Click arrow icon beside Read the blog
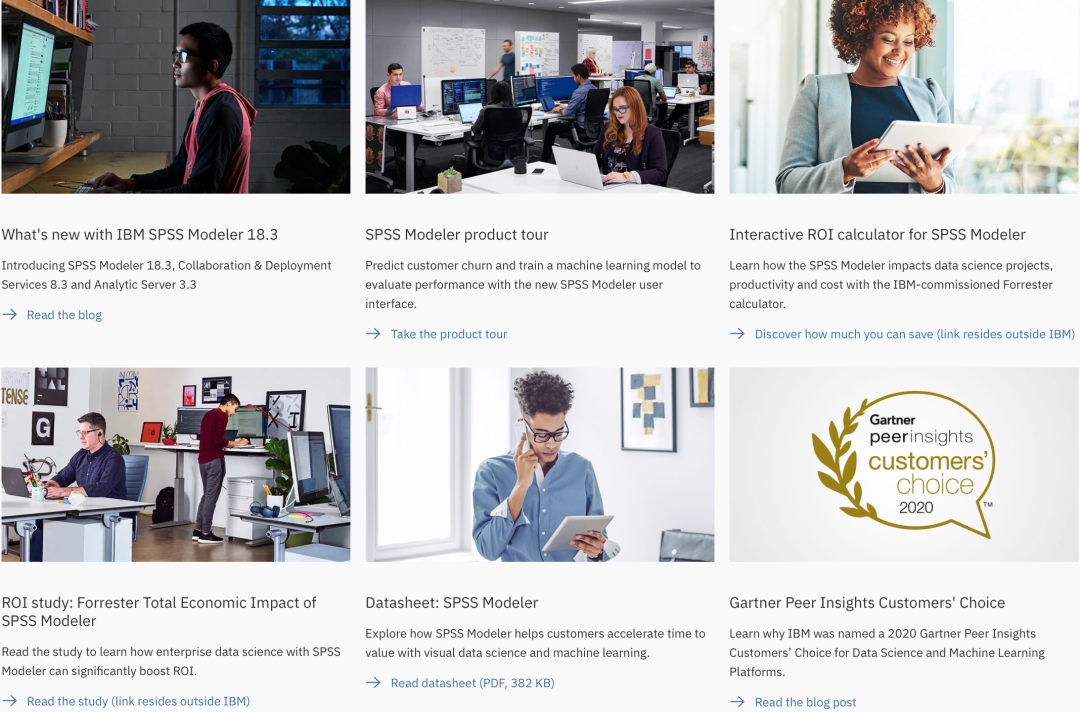 (x=10, y=315)
